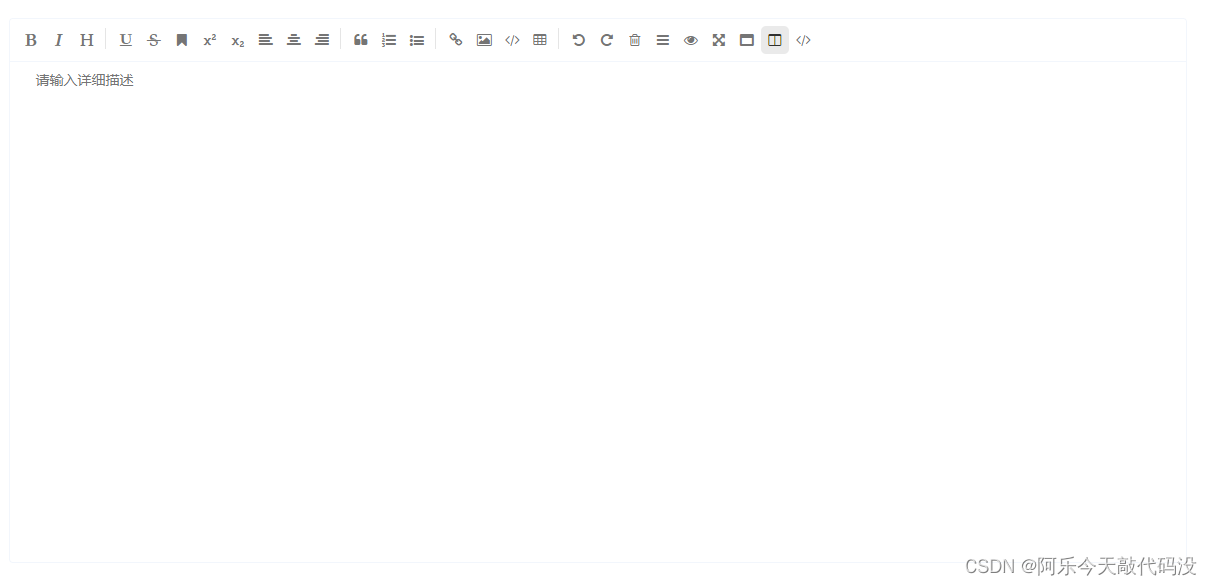Center-align the text
This screenshot has width=1212, height=585.
(294, 40)
